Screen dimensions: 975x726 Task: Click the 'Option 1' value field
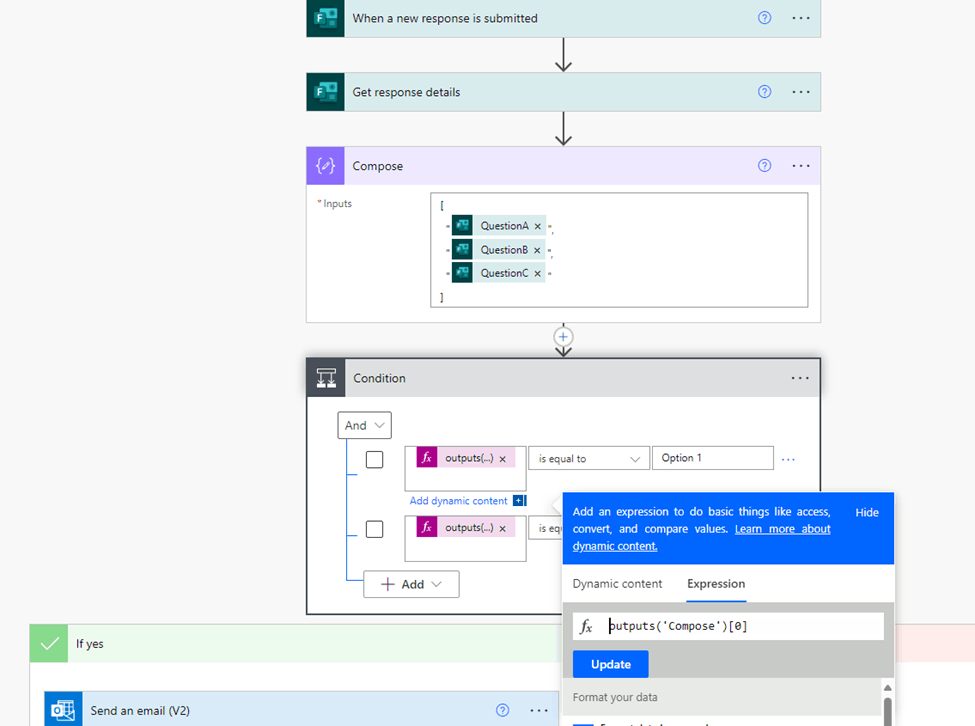tap(713, 458)
